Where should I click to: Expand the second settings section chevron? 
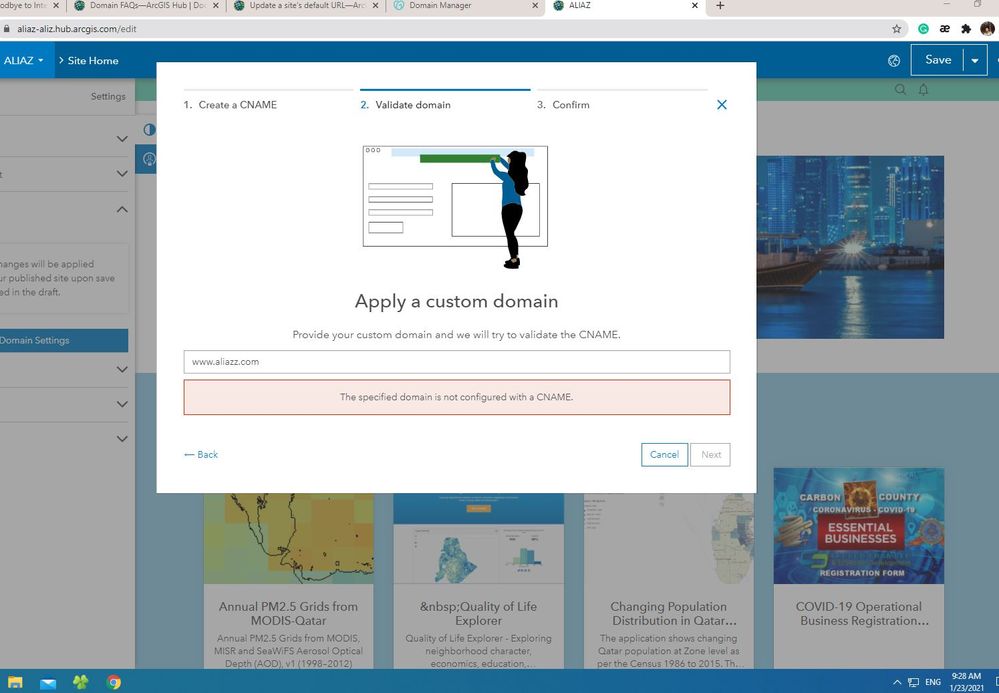(x=122, y=173)
